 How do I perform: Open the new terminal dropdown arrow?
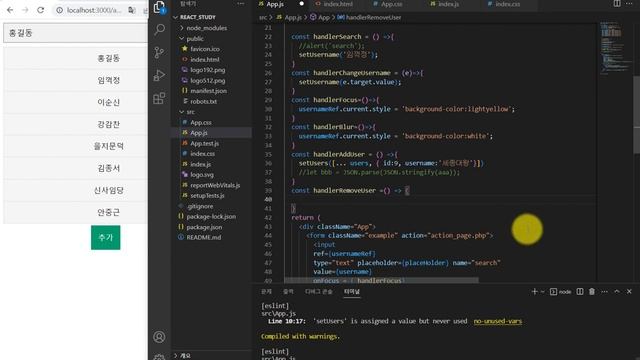[x=542, y=291]
